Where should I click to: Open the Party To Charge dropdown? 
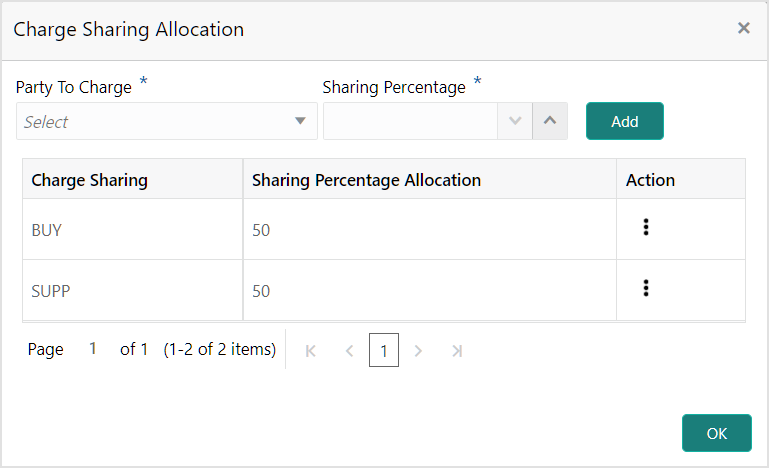pos(166,122)
